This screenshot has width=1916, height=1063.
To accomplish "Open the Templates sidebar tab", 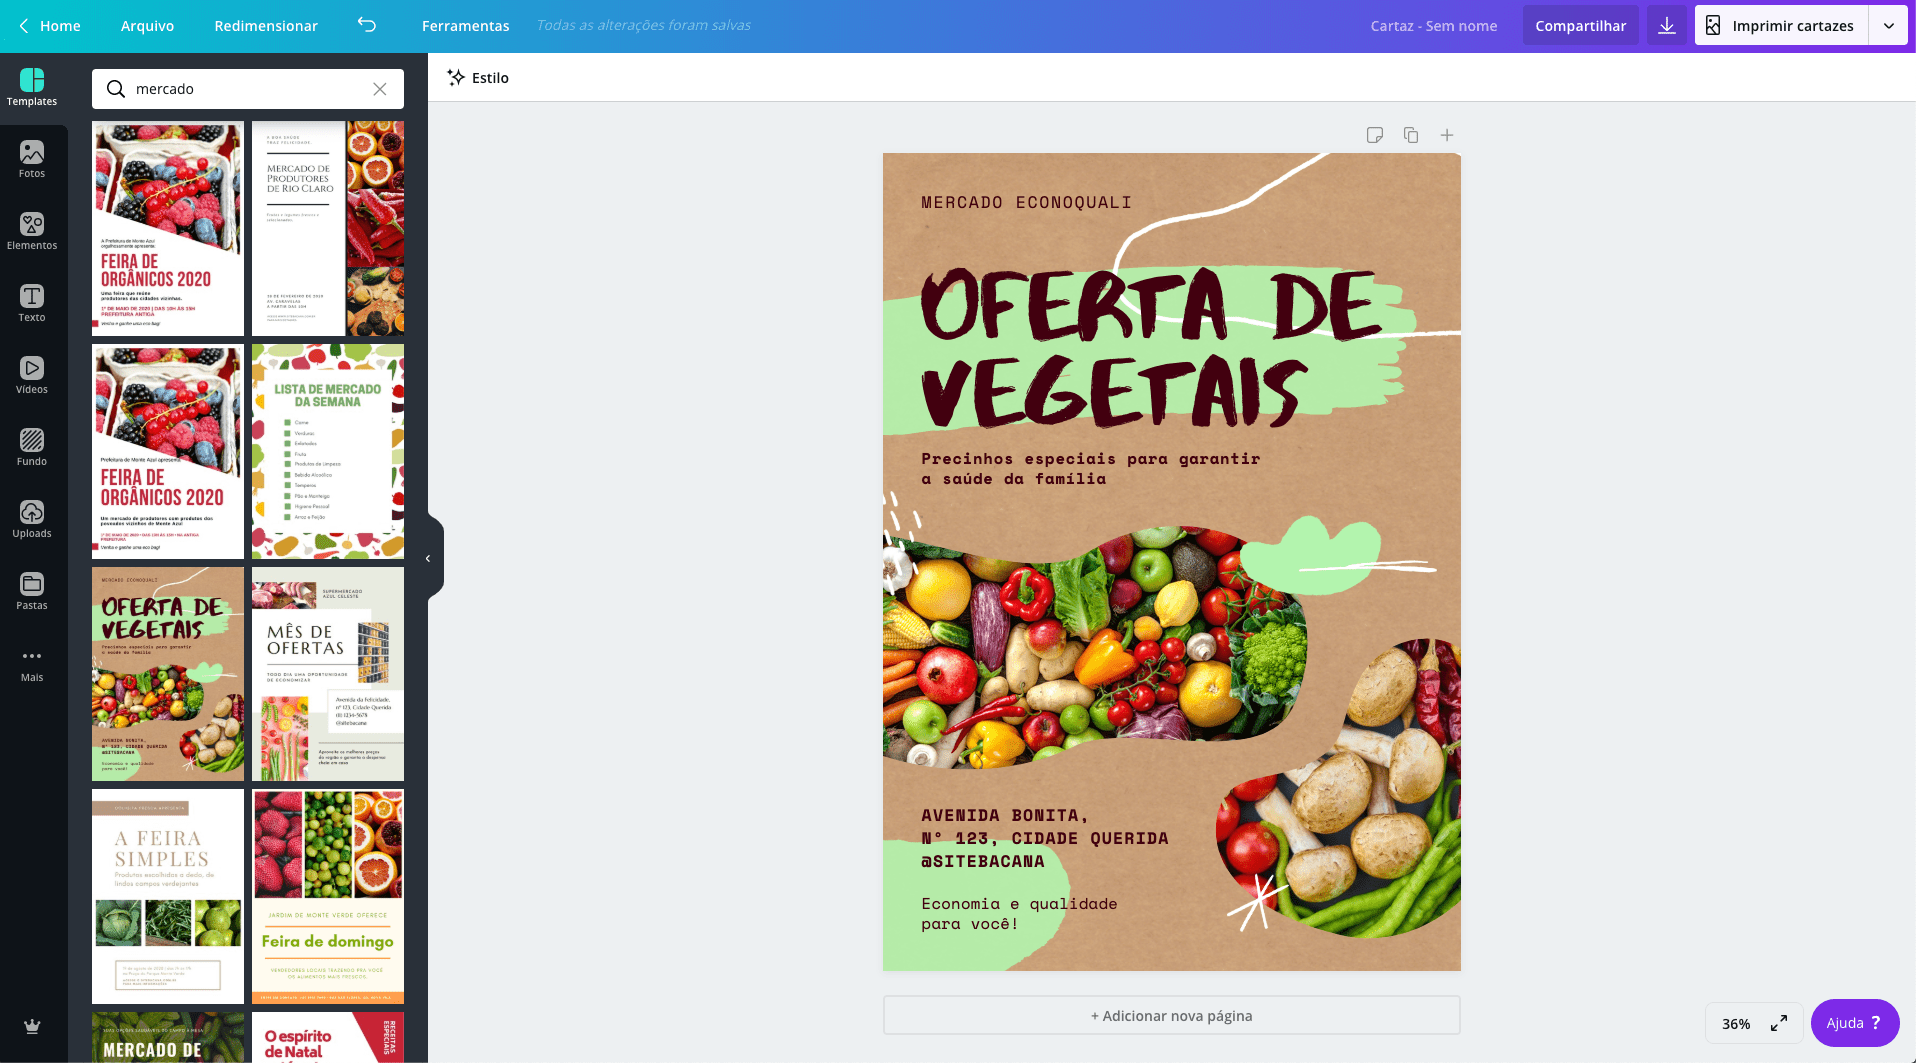I will (32, 88).
